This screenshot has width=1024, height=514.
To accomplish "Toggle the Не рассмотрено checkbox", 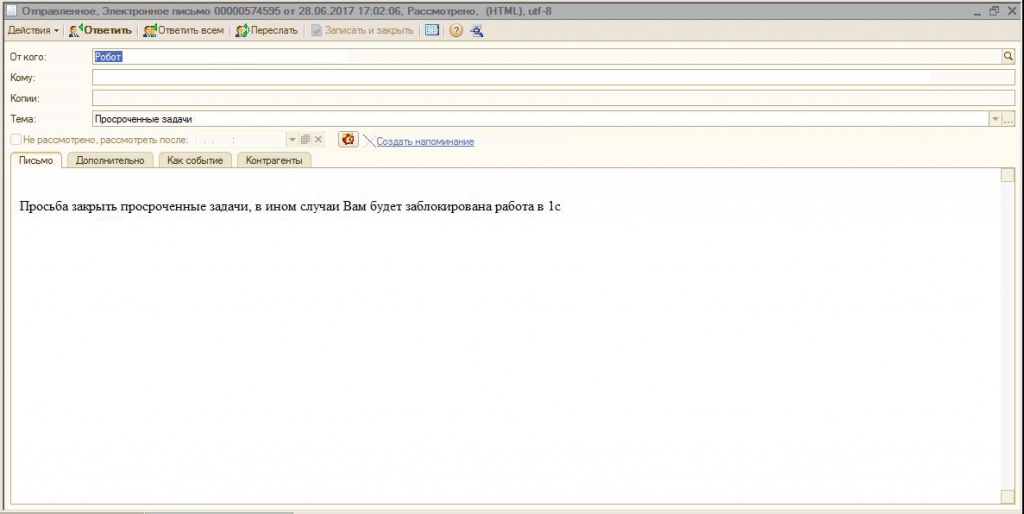I will pos(16,140).
